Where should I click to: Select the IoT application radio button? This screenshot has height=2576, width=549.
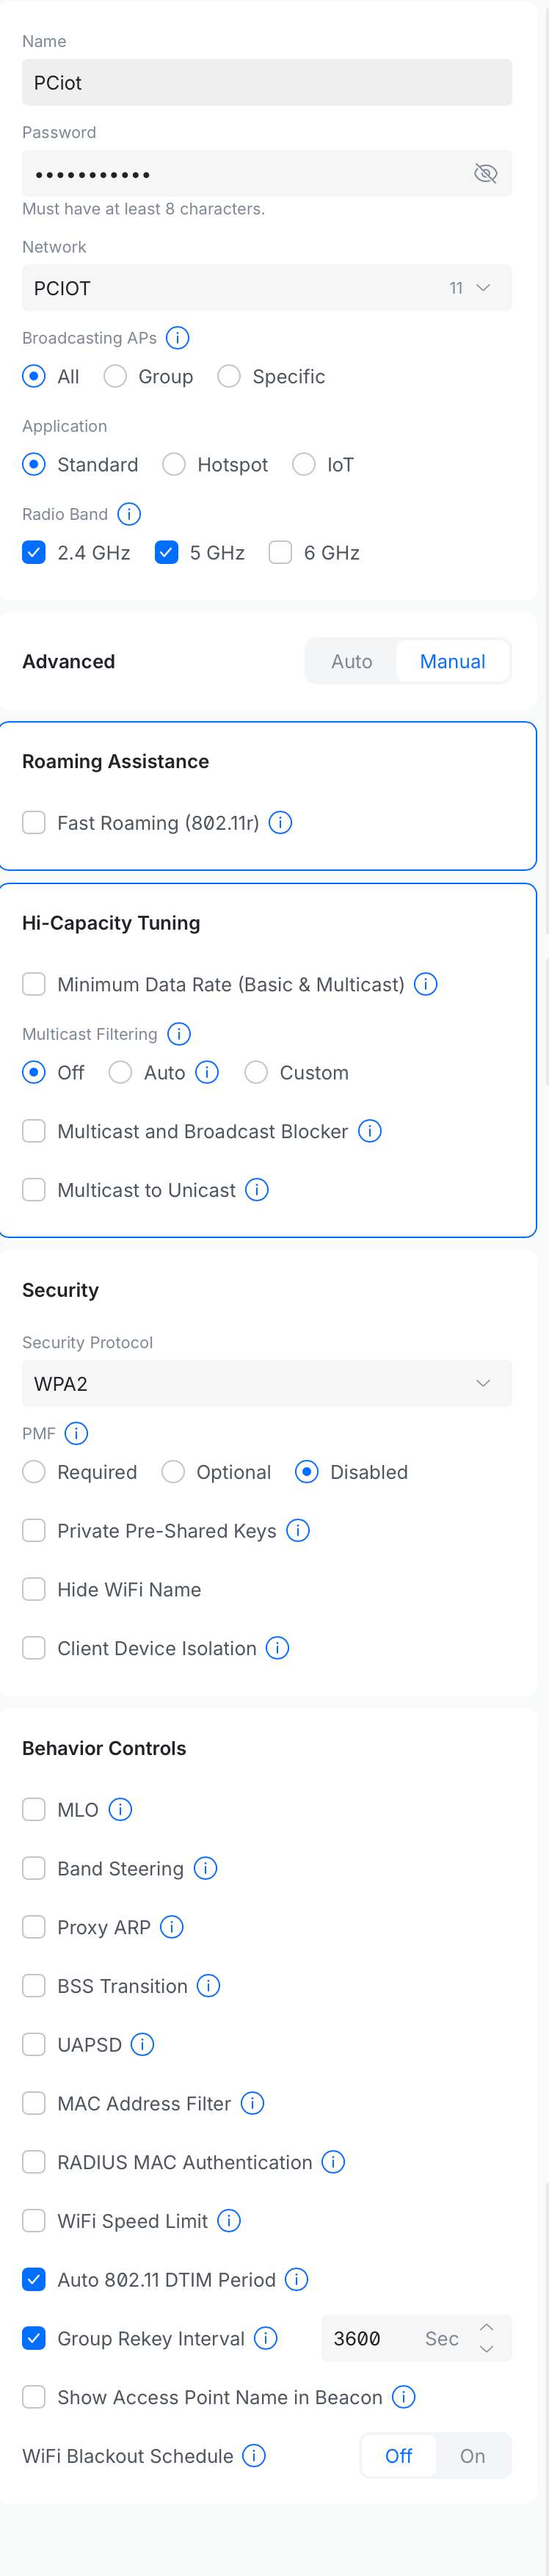point(304,465)
